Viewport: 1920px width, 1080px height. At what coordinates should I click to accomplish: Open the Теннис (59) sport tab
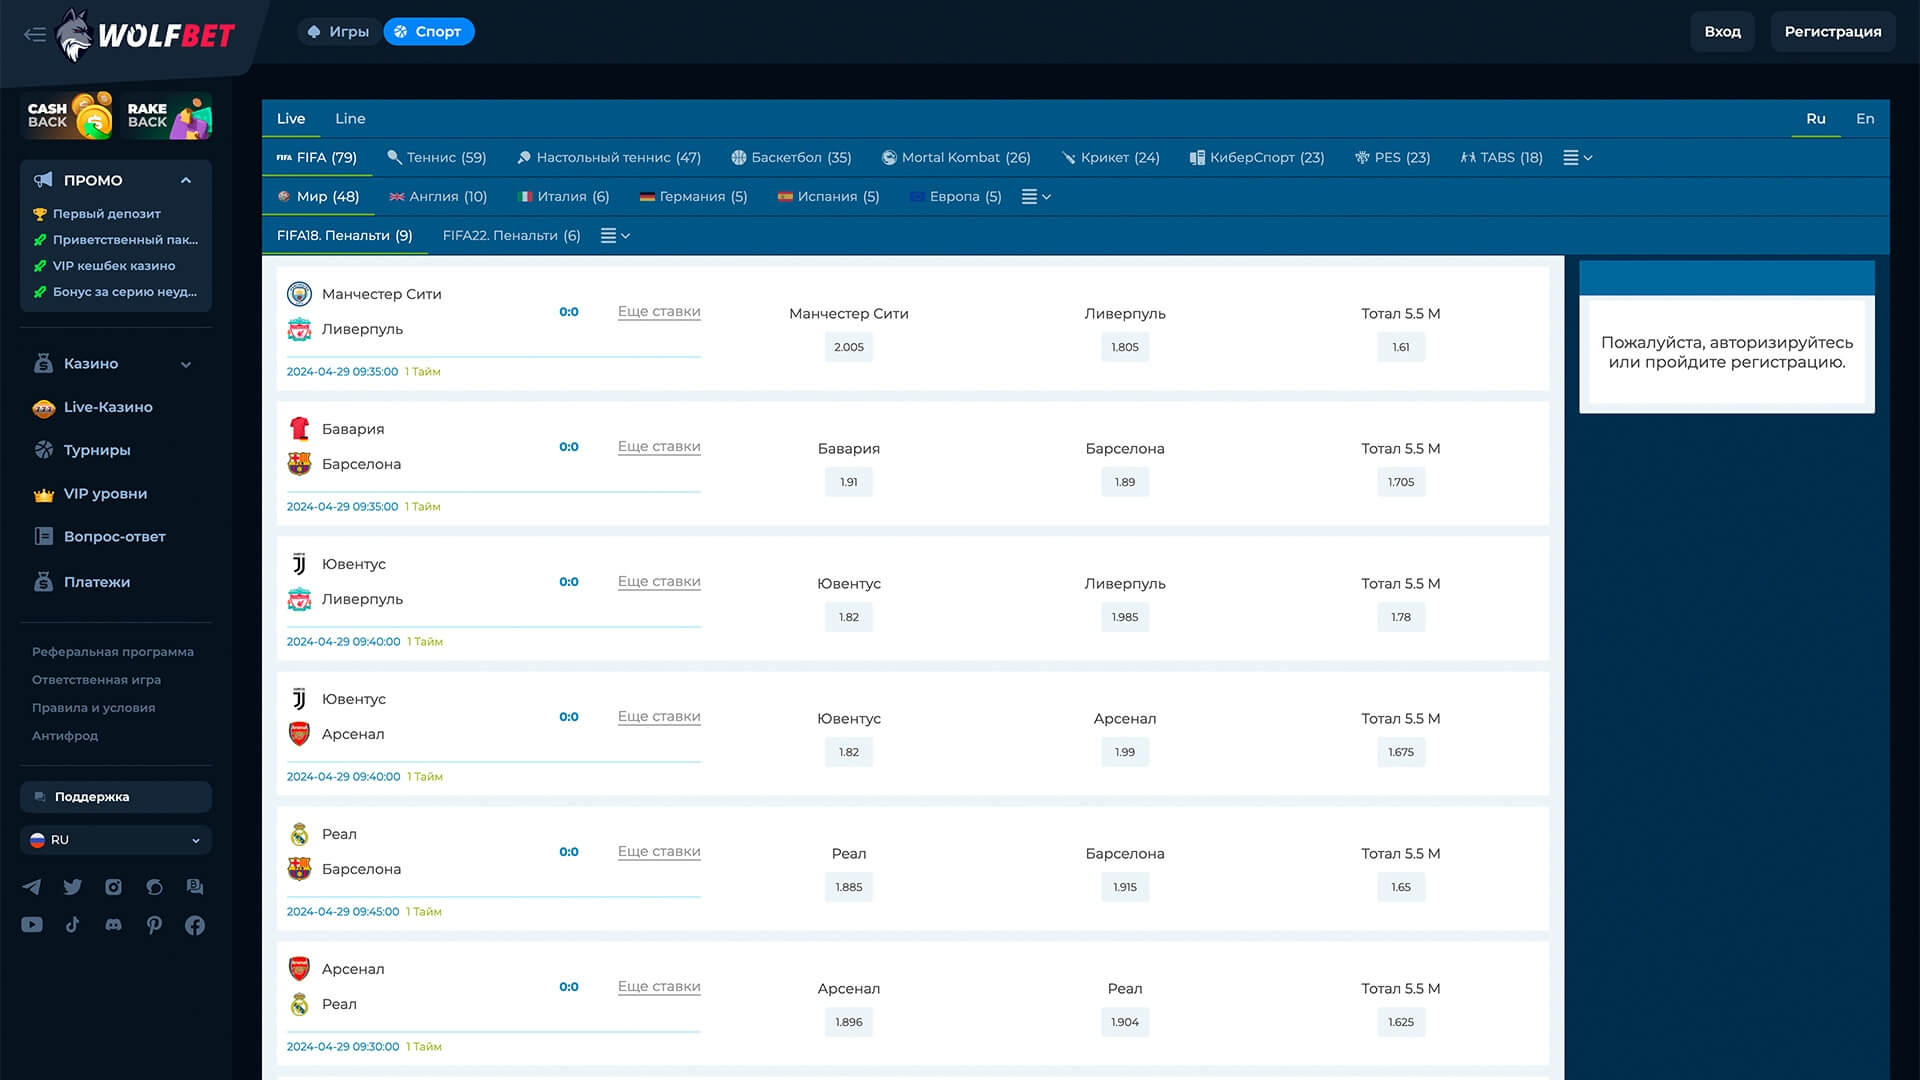[x=437, y=158]
